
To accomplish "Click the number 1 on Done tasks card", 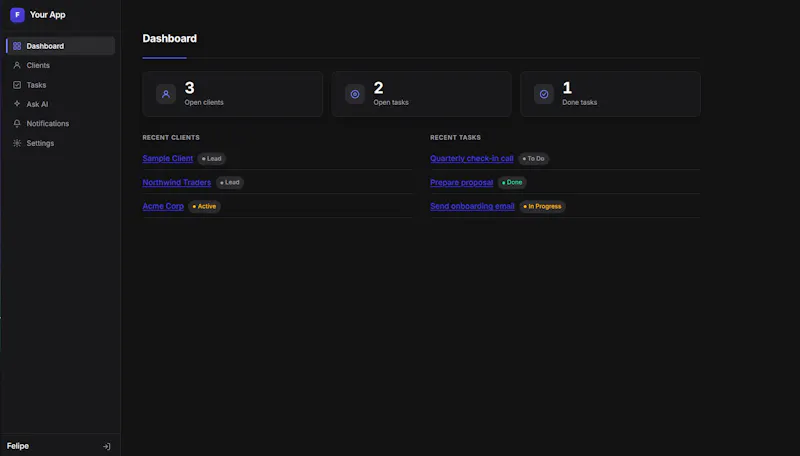I will tap(567, 88).
